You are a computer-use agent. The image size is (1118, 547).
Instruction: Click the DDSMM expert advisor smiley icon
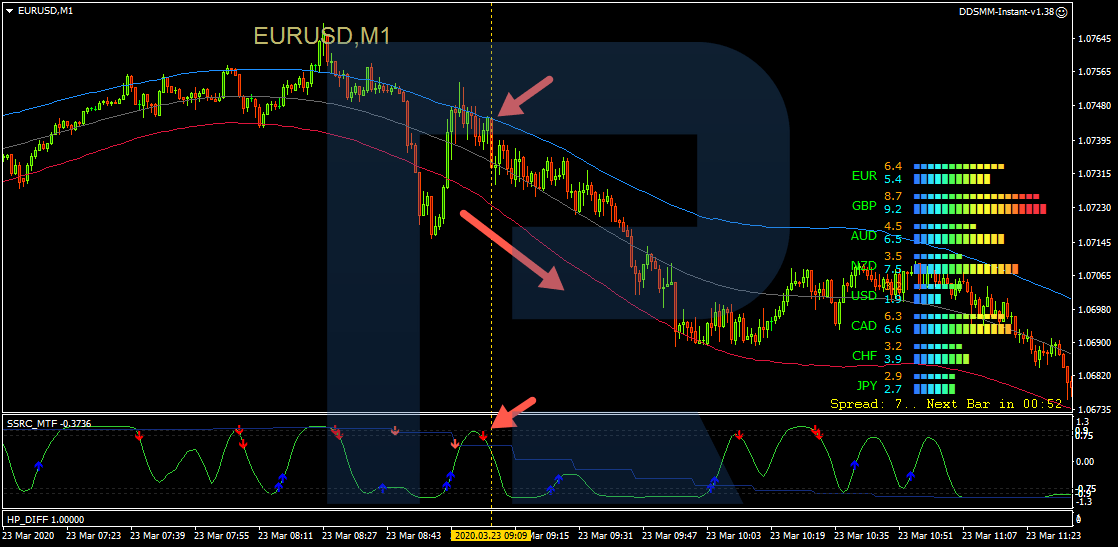click(1063, 10)
